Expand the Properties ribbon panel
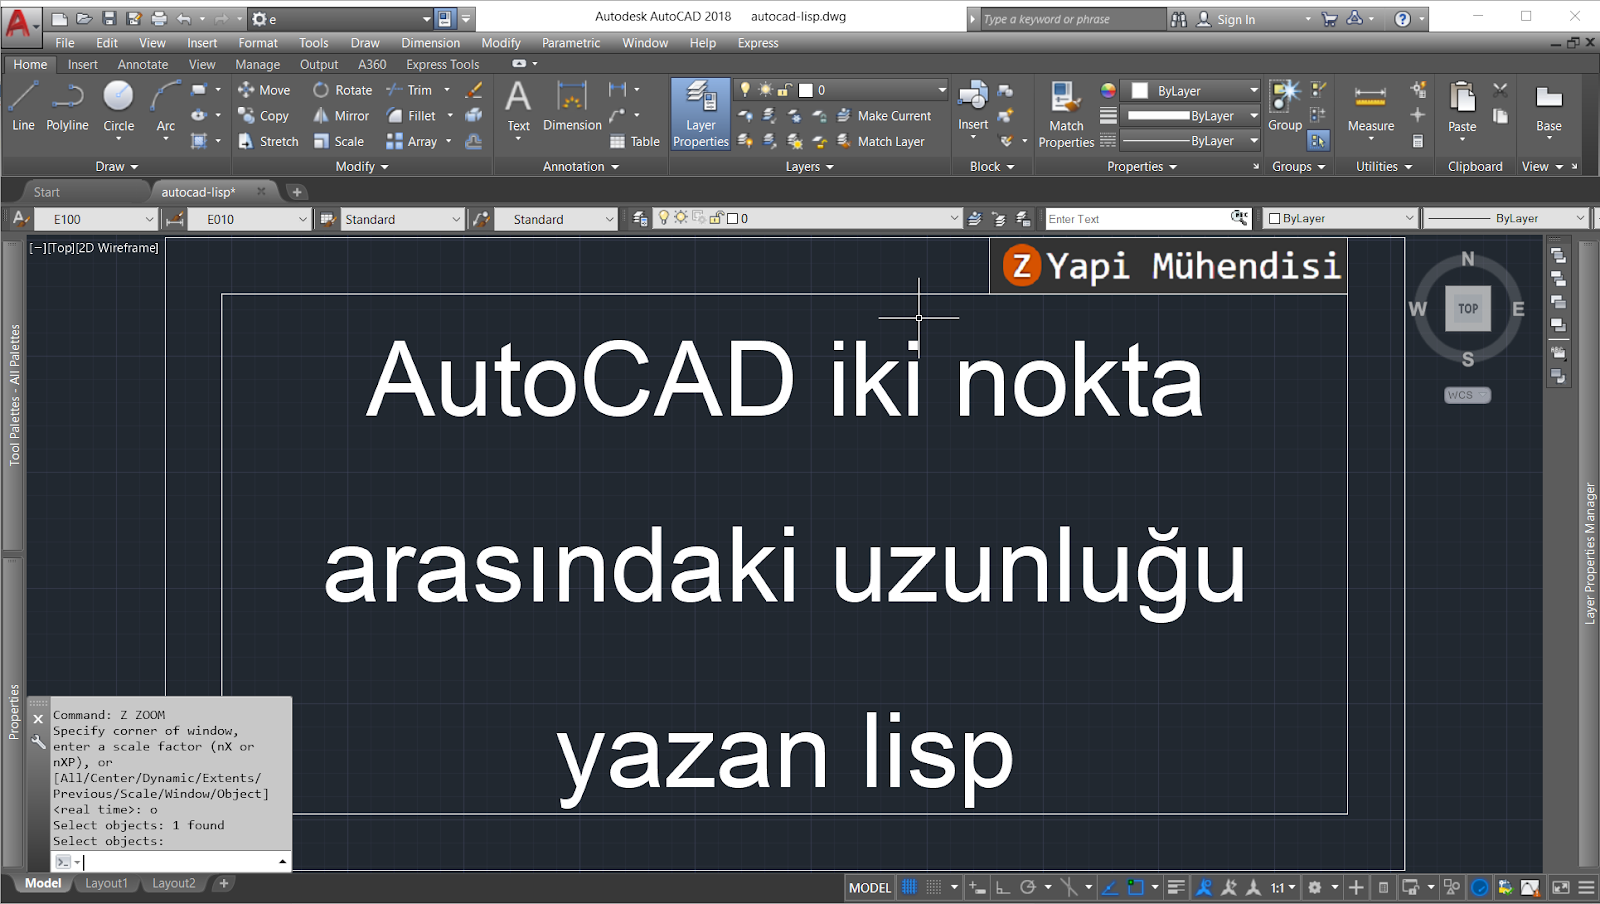Image resolution: width=1600 pixels, height=904 pixels. [1142, 167]
